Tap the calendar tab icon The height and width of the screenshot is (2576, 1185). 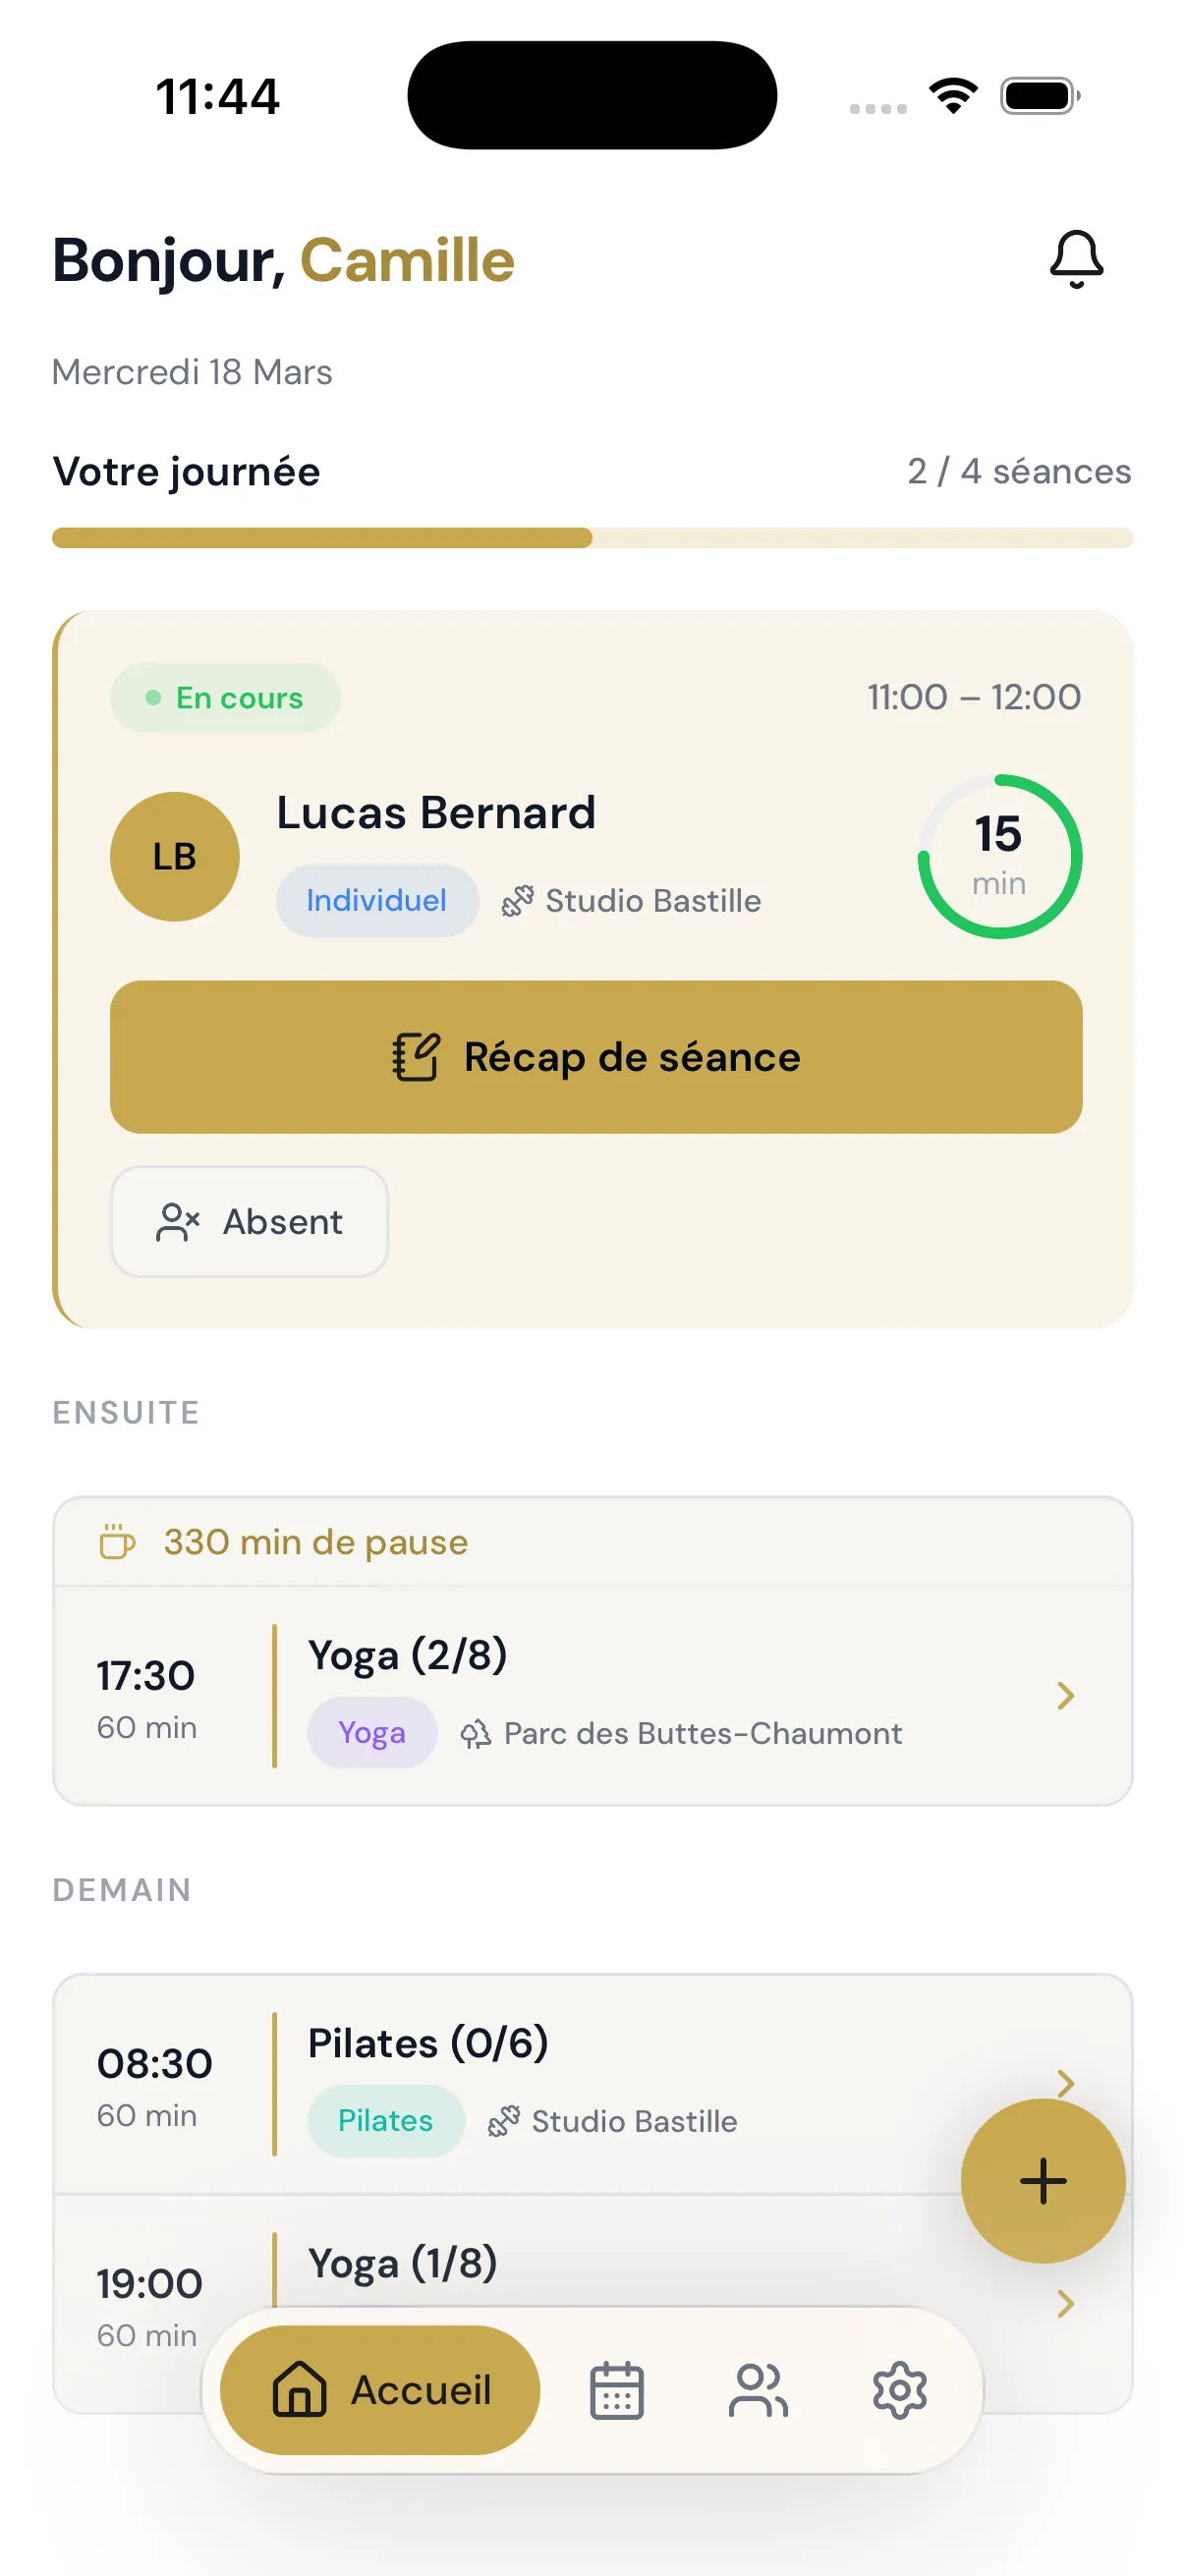(x=616, y=2390)
